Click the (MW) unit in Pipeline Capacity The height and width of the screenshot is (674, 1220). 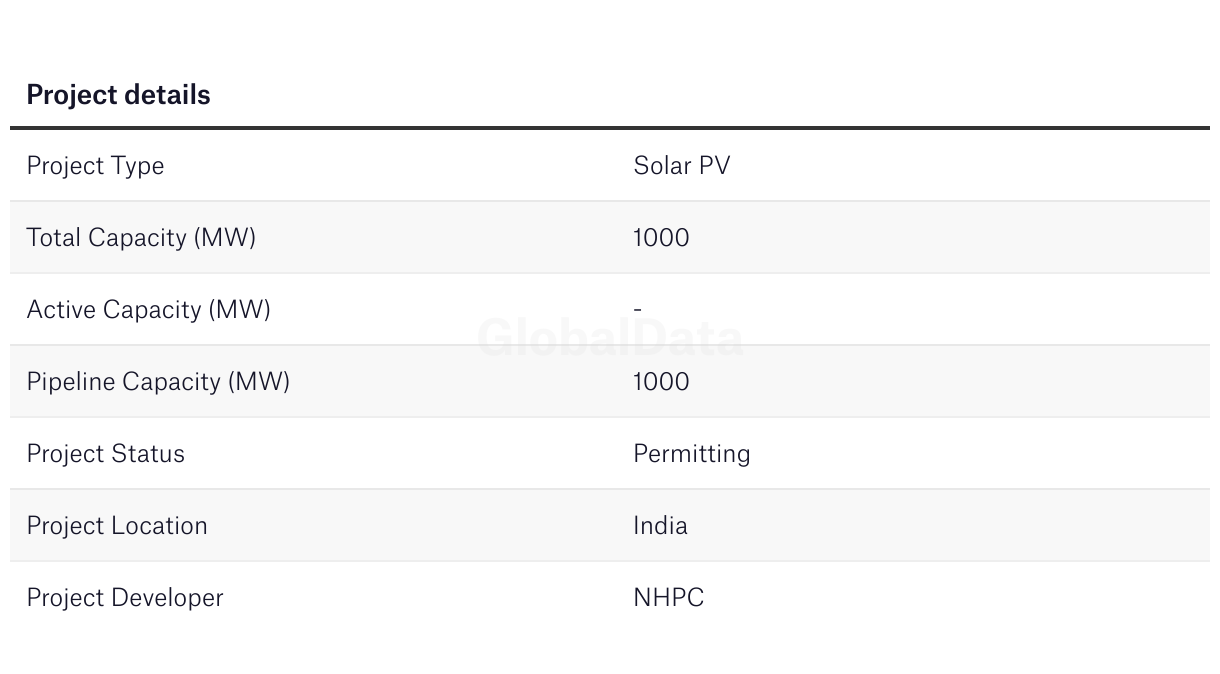[259, 381]
